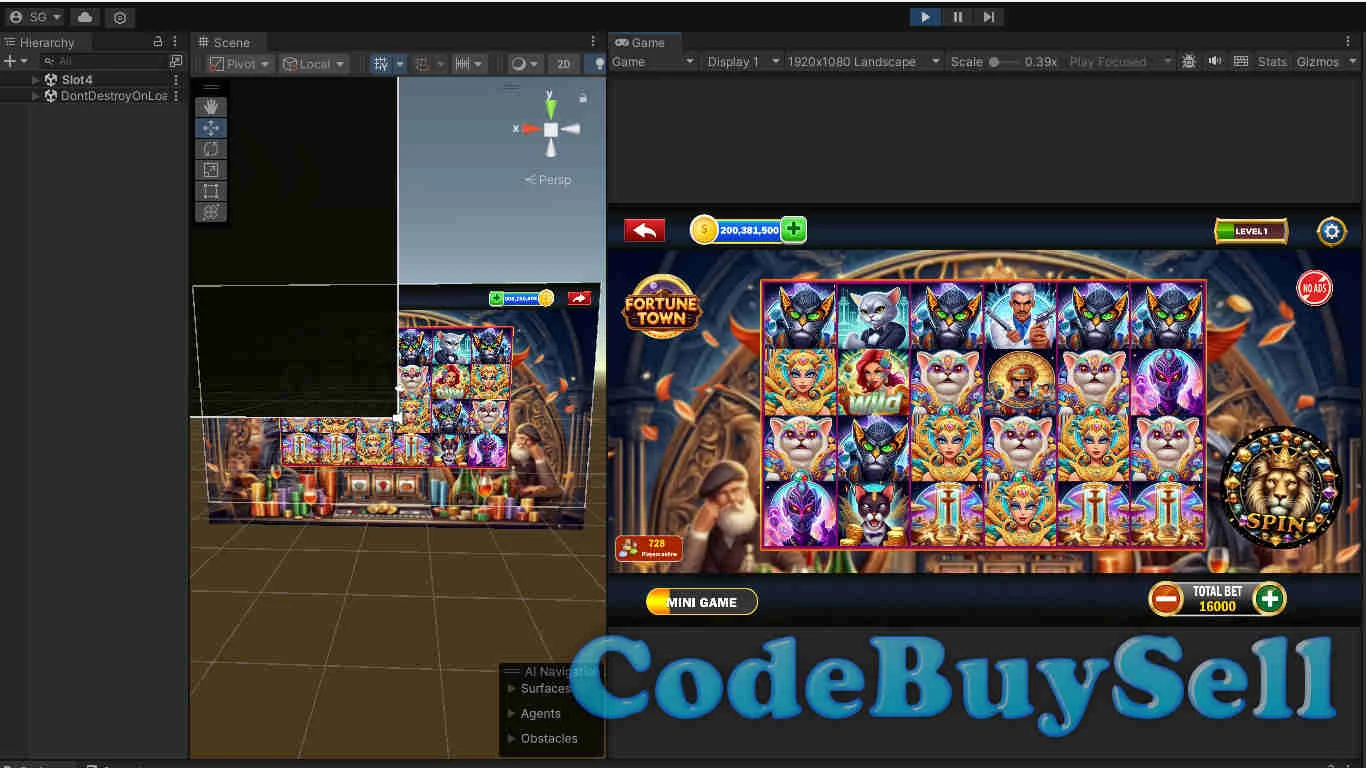The width and height of the screenshot is (1366, 768).
Task: Open the settings gear in the top toolbar
Action: (120, 17)
